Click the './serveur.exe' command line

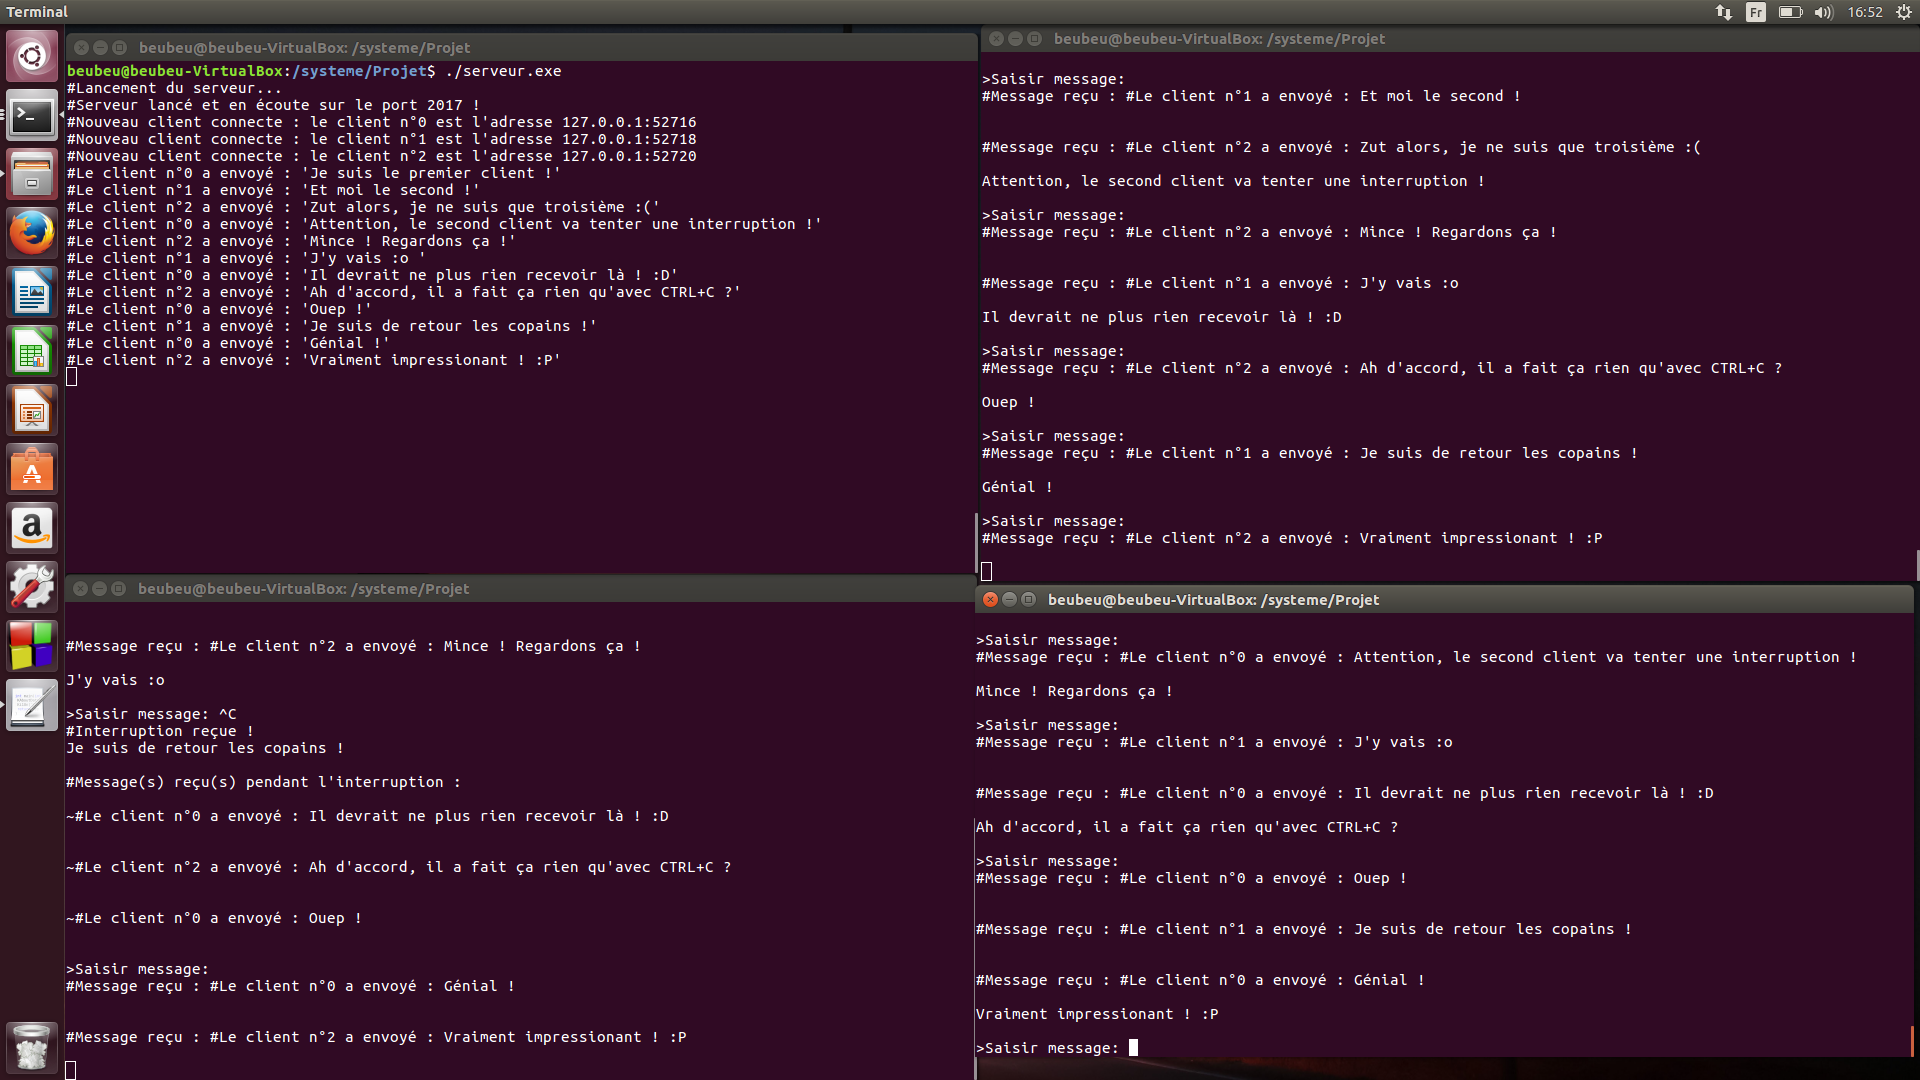[x=314, y=71]
